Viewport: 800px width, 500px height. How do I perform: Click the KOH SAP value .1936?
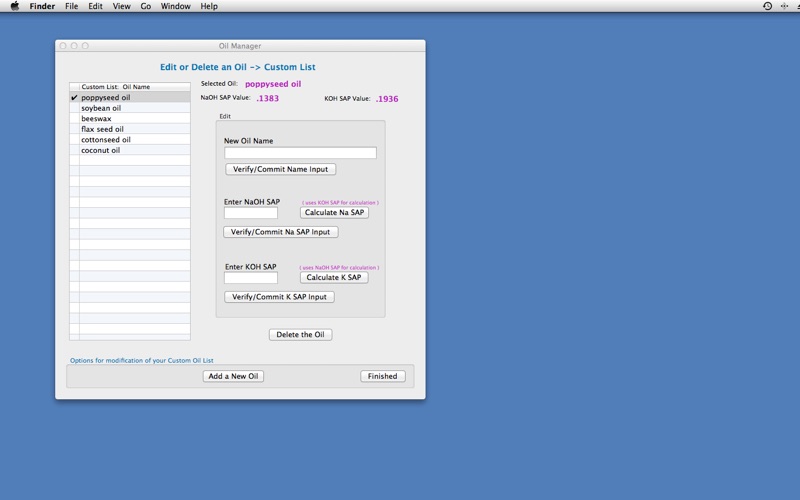387,99
